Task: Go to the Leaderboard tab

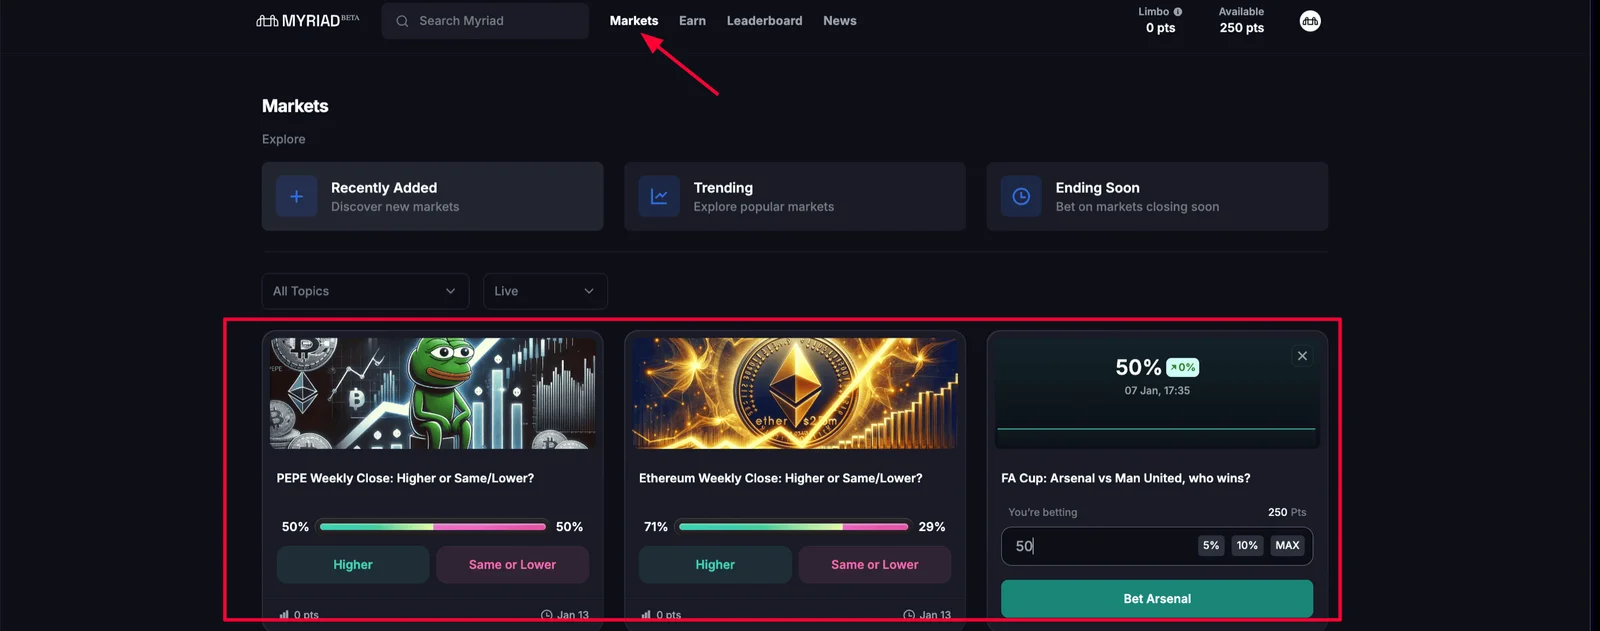Action: tap(764, 20)
